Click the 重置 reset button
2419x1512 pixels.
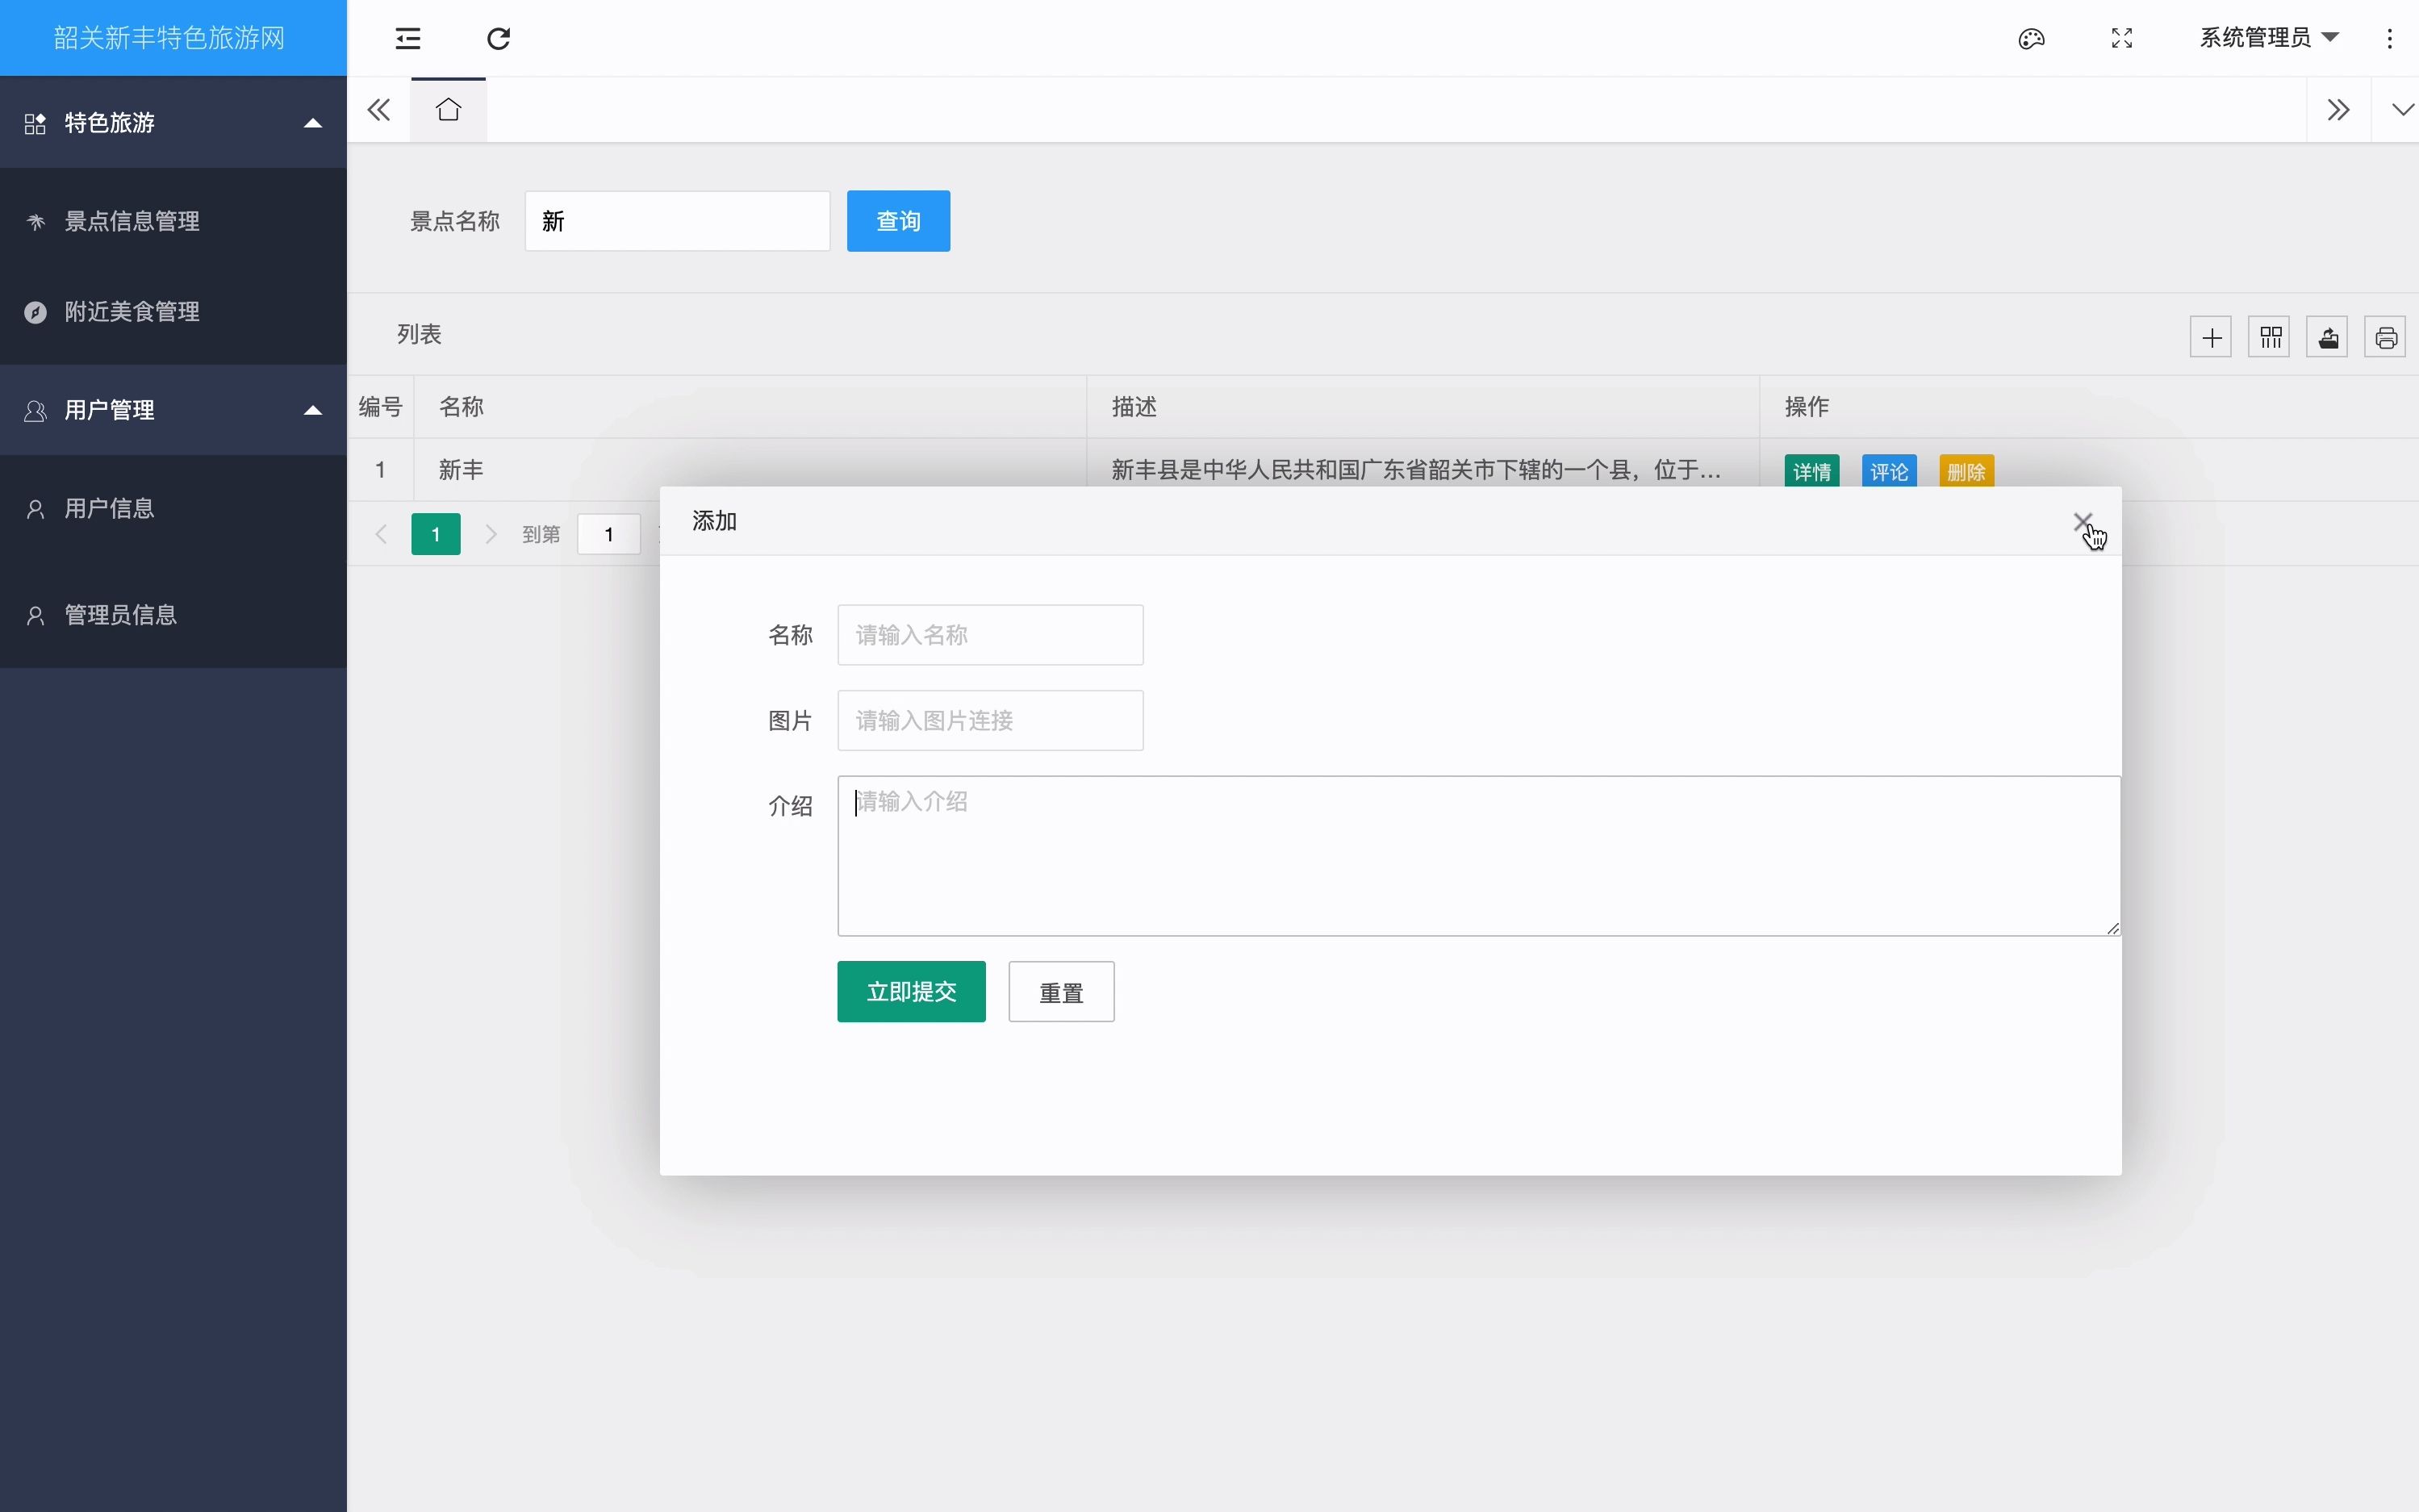1061,992
